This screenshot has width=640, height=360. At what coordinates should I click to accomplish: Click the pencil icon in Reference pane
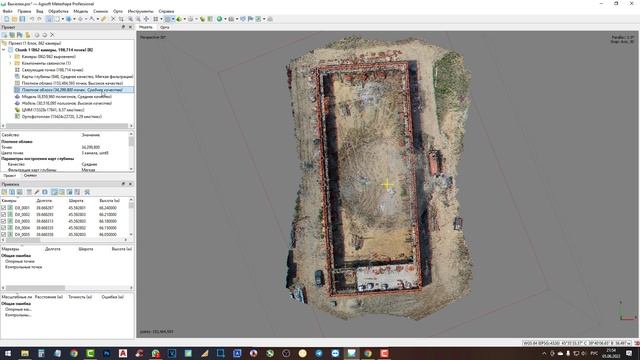tap(37, 192)
